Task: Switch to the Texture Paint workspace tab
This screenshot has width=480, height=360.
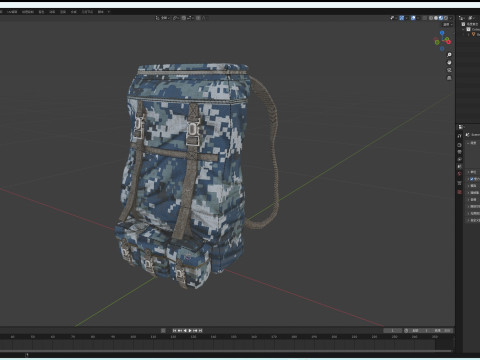Action: coord(28,12)
